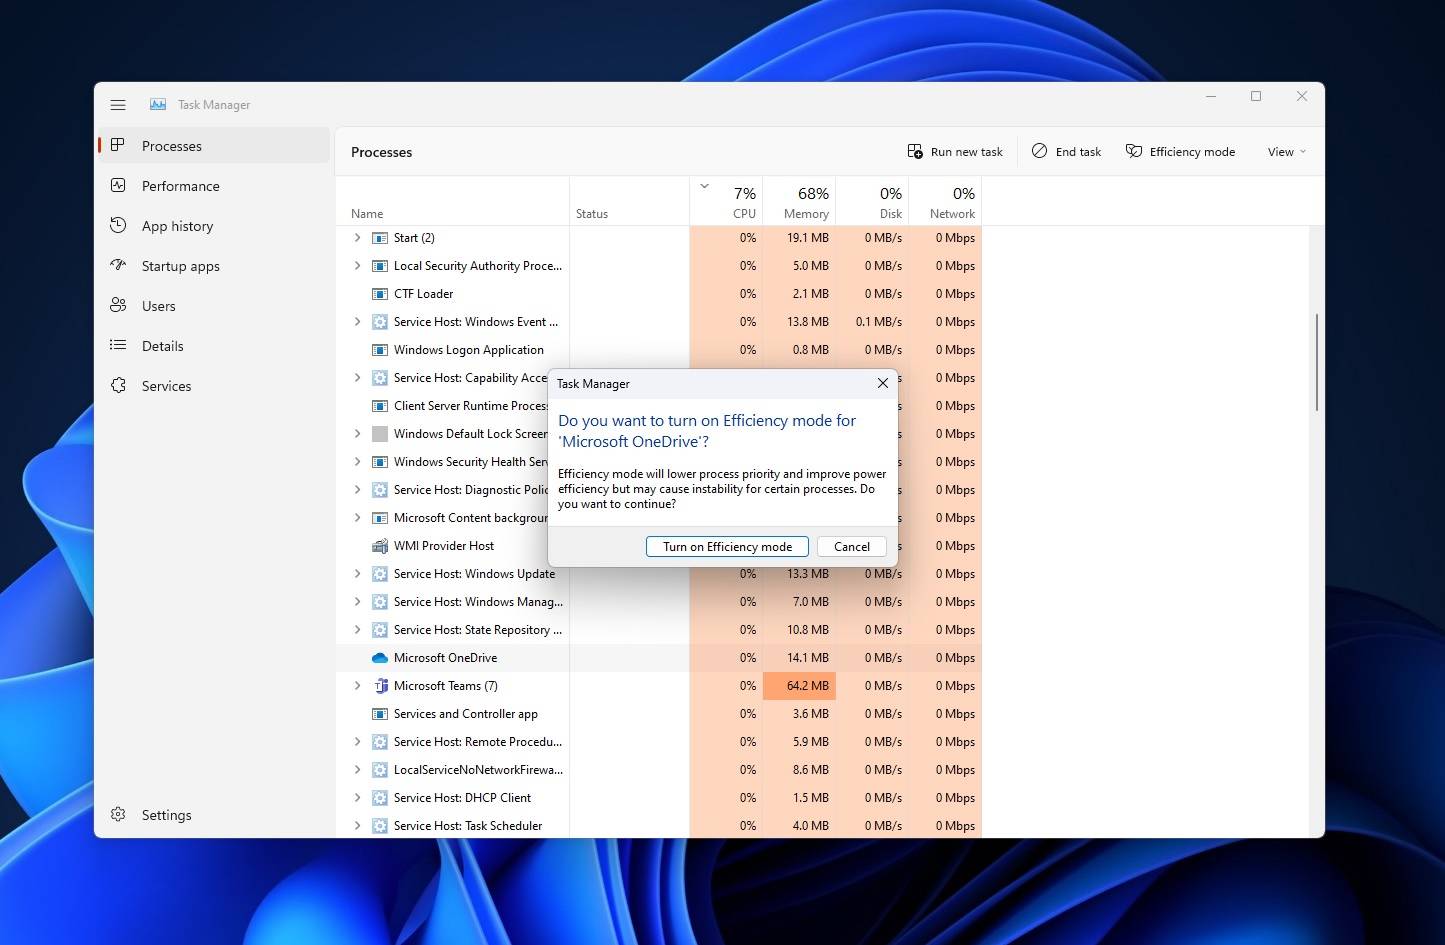Open the Performance sidebar icon

118,186
